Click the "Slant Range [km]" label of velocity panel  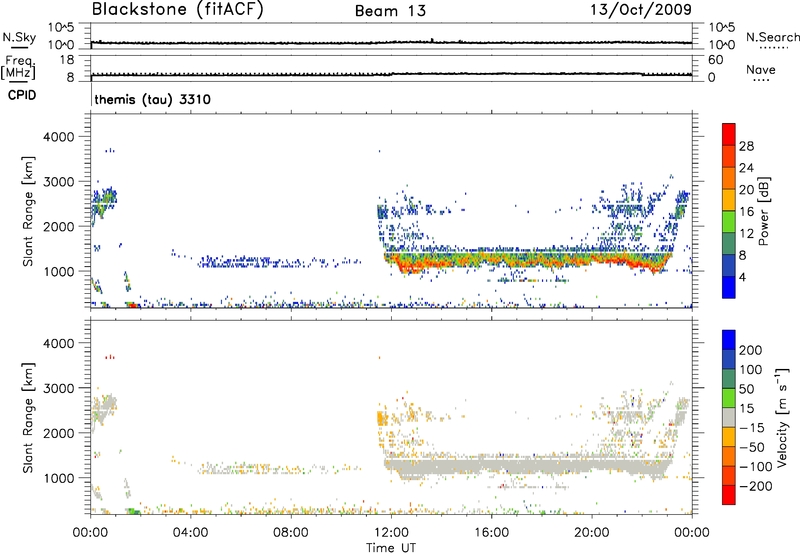tap(28, 417)
